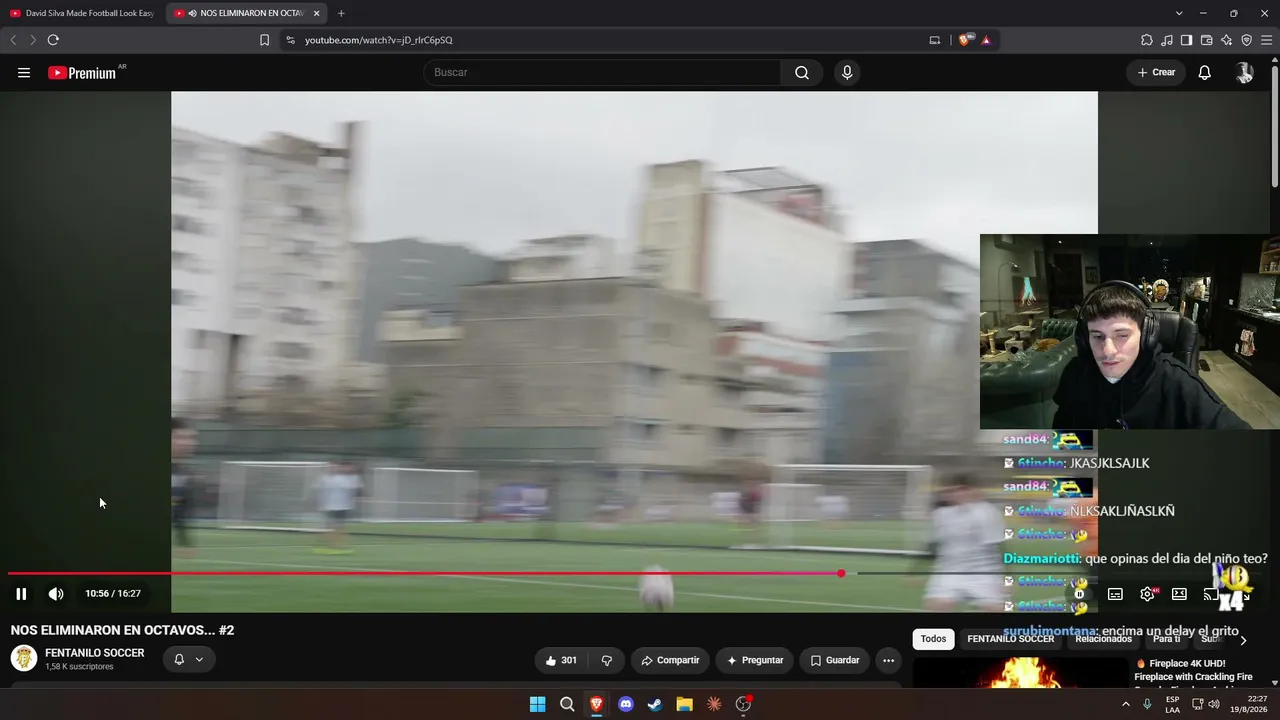1280x720 pixels.
Task: Show hidden system tray icons
Action: click(1125, 704)
